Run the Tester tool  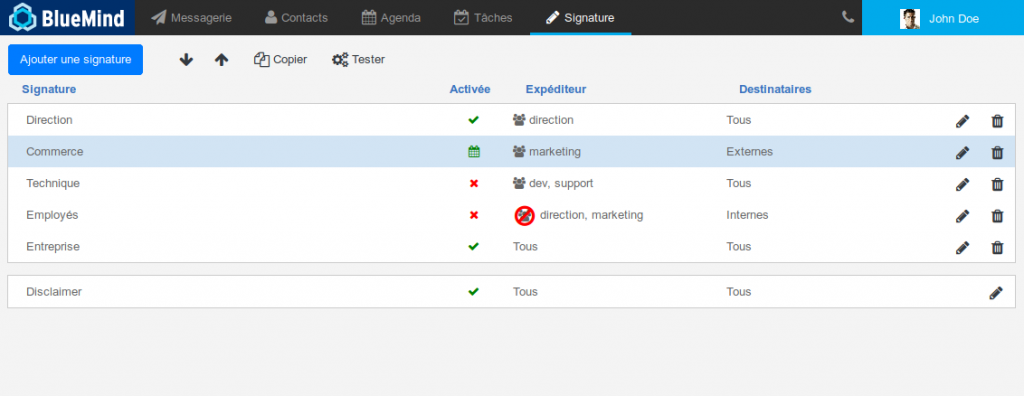(359, 59)
